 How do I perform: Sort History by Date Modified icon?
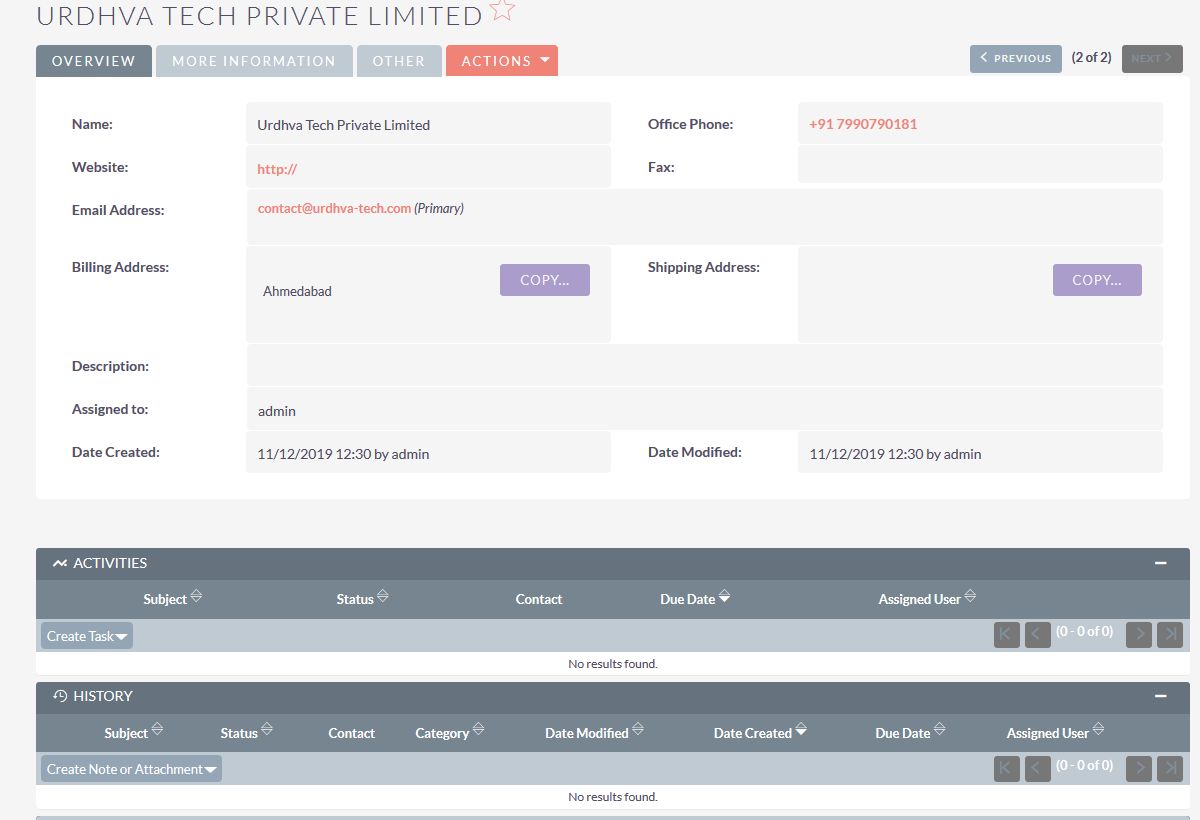pos(638,730)
